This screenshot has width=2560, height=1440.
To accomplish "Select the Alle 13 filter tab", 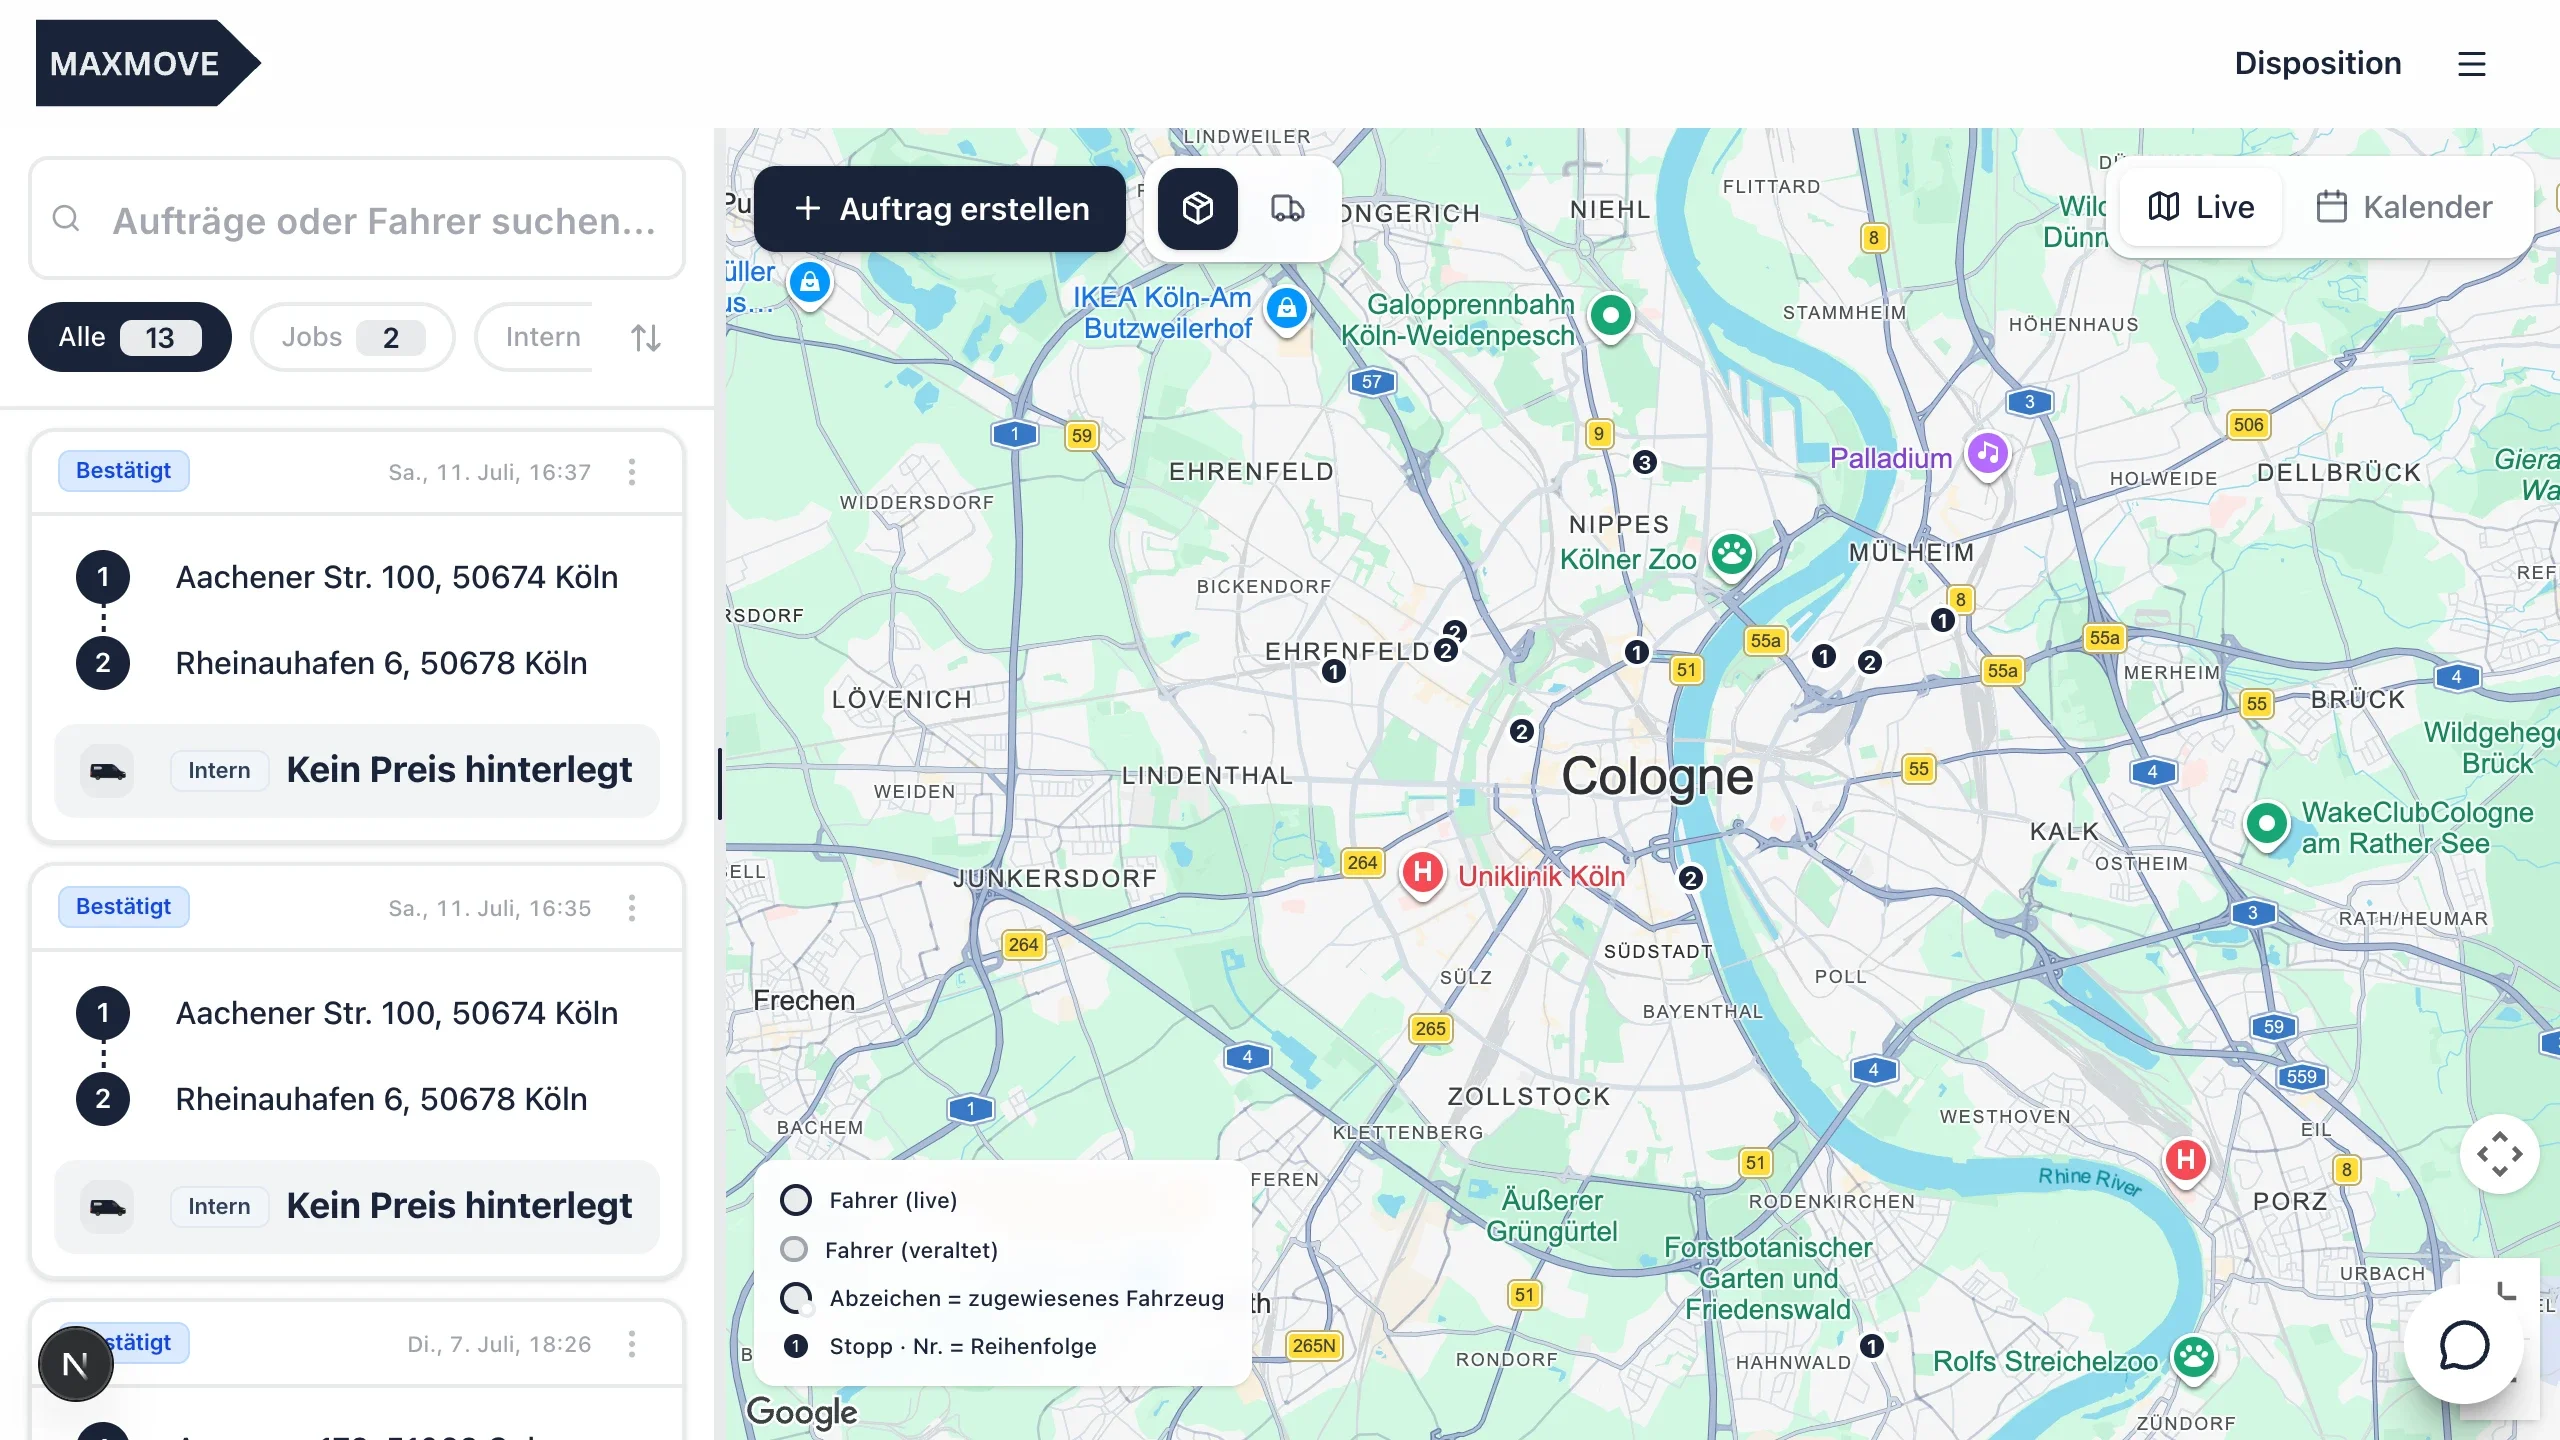I will (x=130, y=337).
